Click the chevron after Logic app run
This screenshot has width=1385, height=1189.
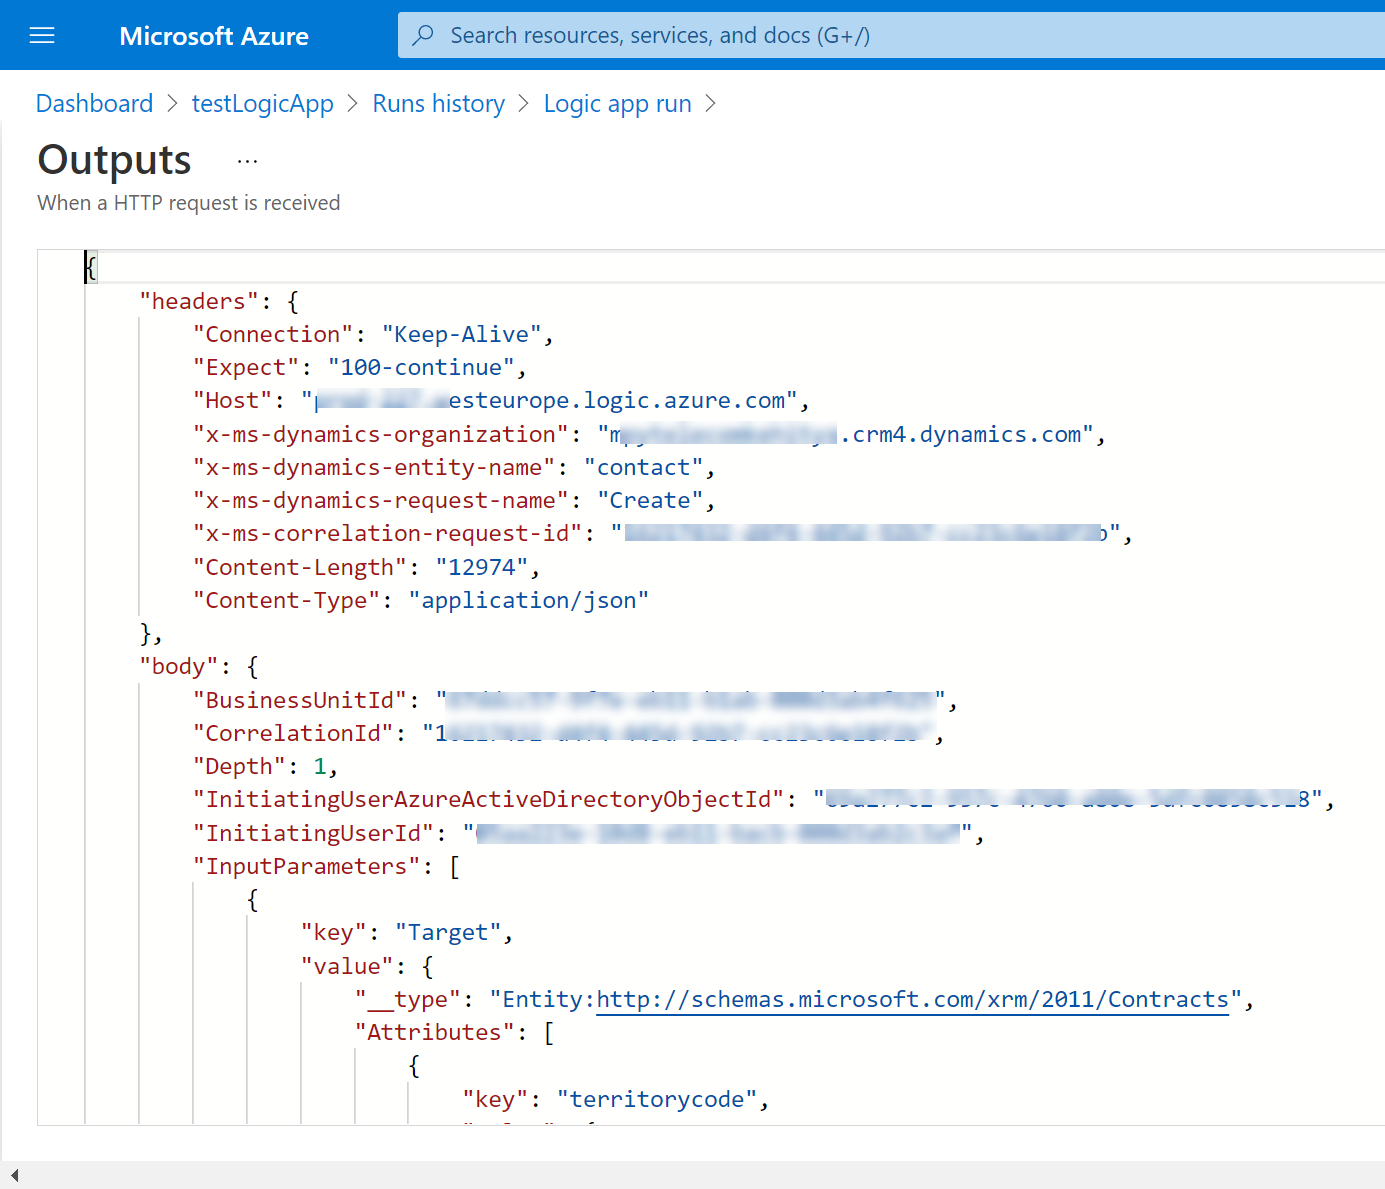coord(710,104)
